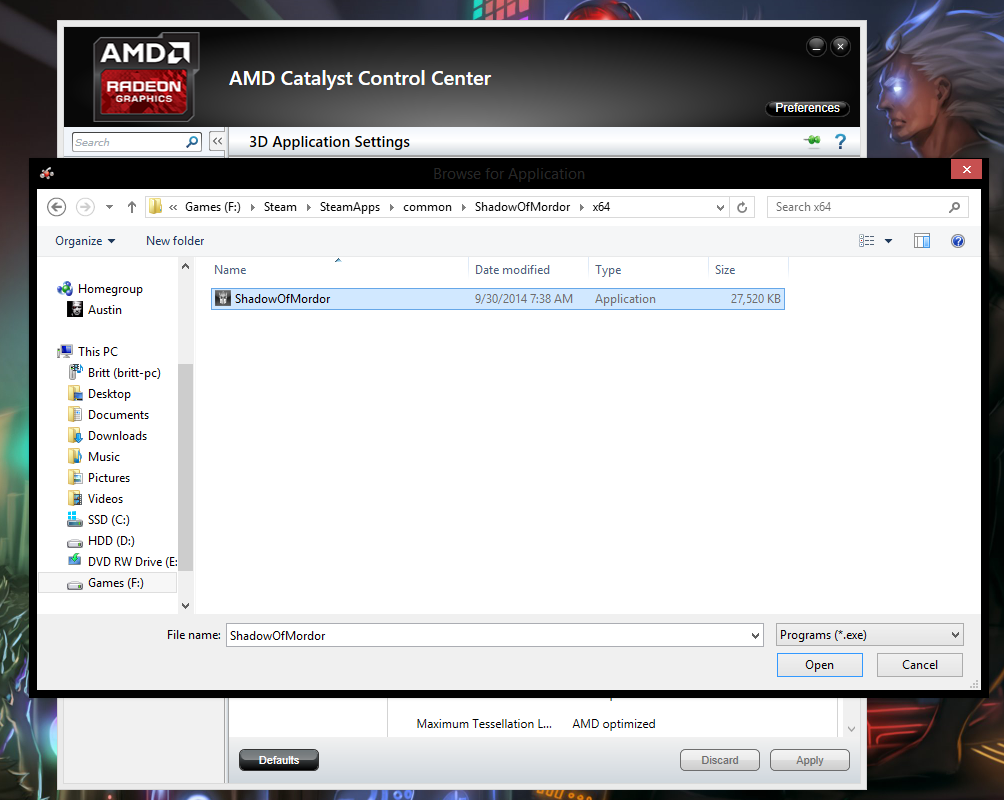Sort files by Type column
The image size is (1004, 800).
point(648,270)
